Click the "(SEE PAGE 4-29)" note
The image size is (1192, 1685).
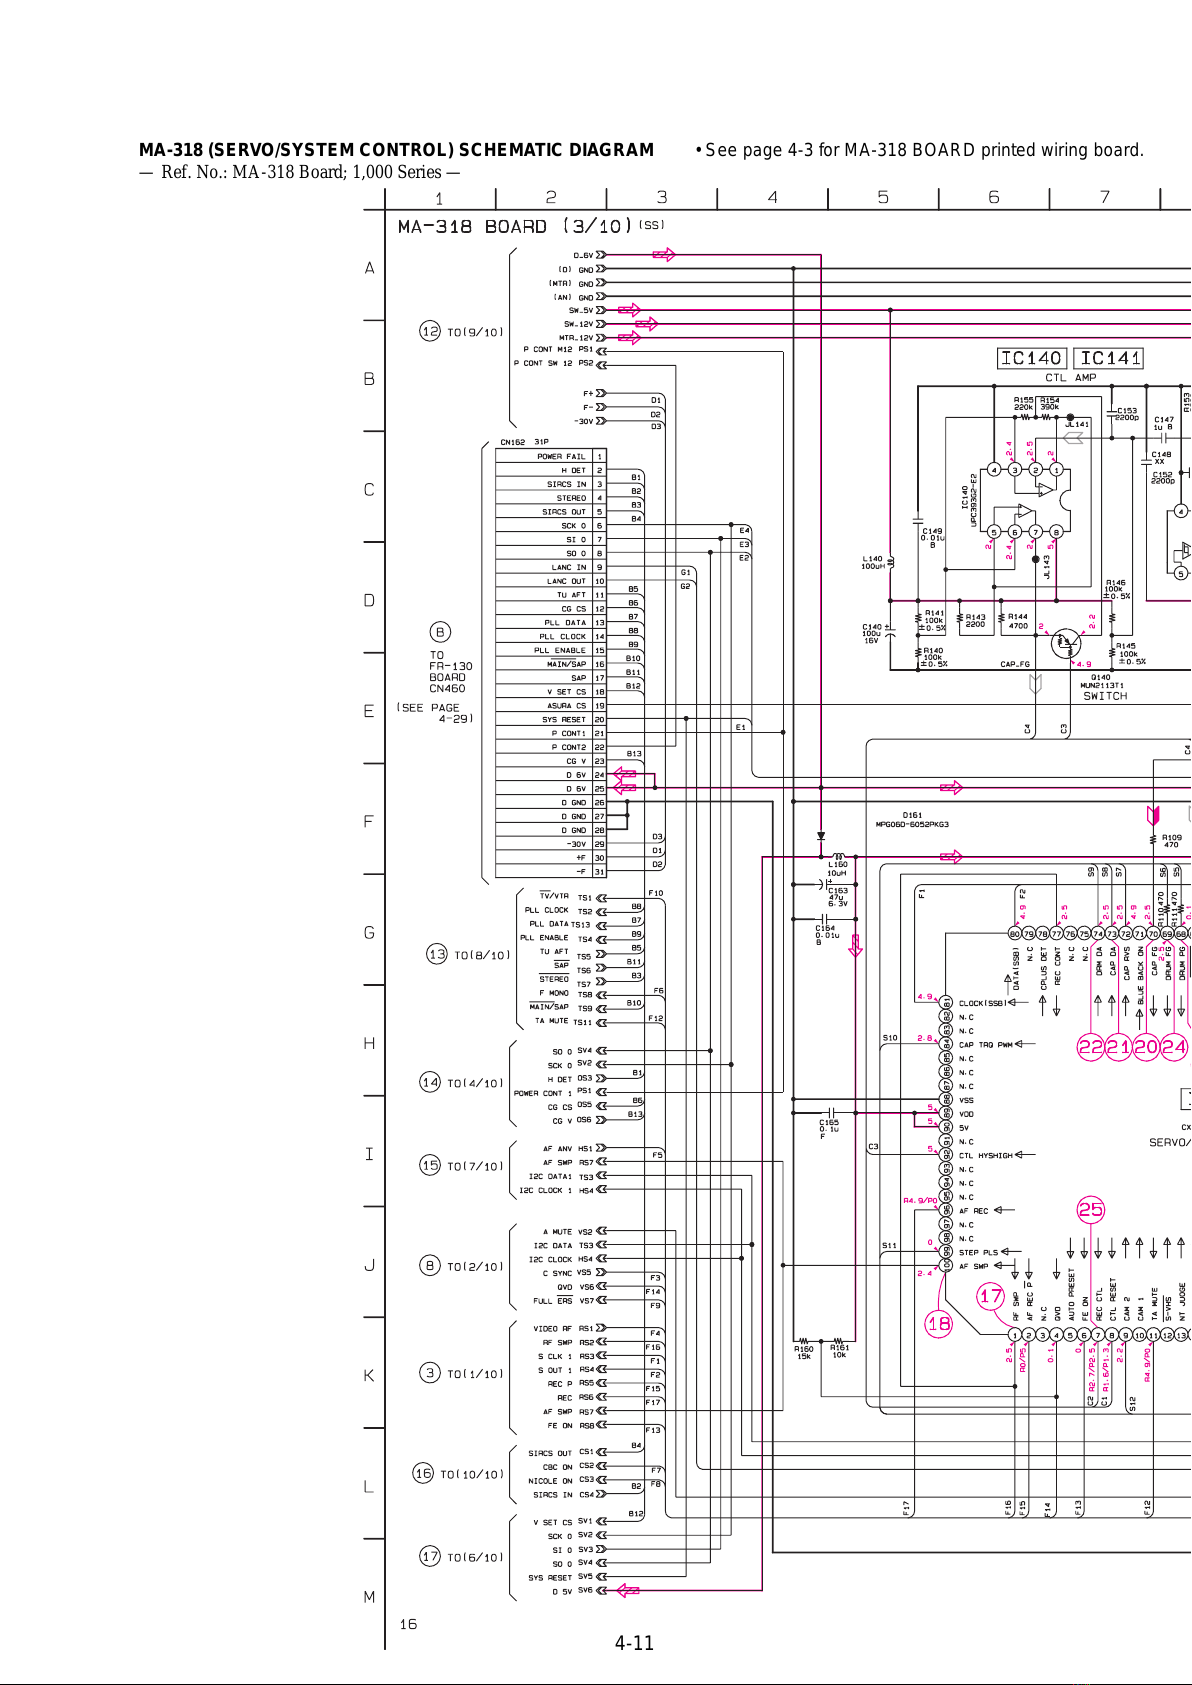(435, 713)
